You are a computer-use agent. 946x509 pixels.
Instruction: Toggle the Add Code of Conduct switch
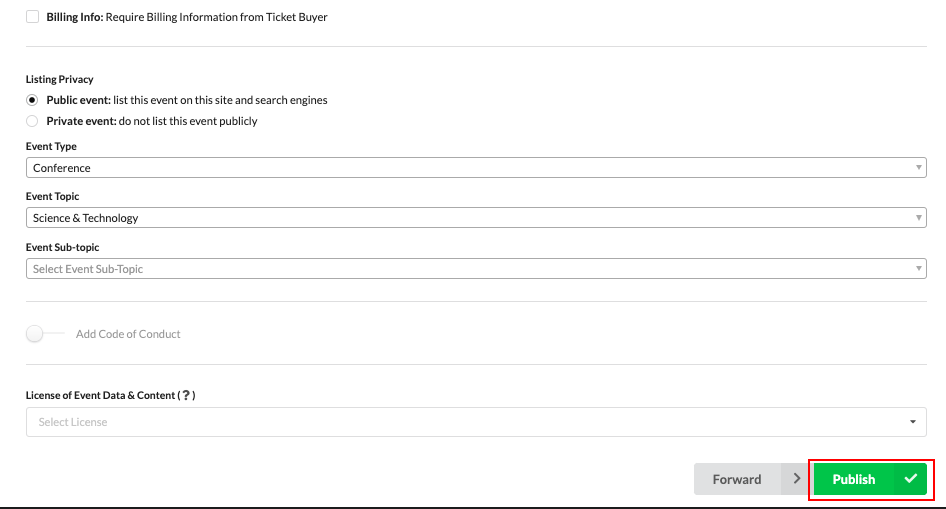point(45,334)
